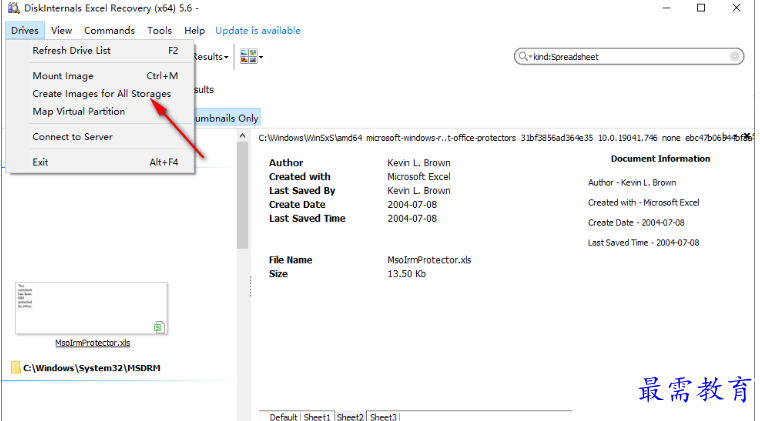Minimize the Excel Recovery window
The height and width of the screenshot is (421, 760).
click(x=666, y=8)
